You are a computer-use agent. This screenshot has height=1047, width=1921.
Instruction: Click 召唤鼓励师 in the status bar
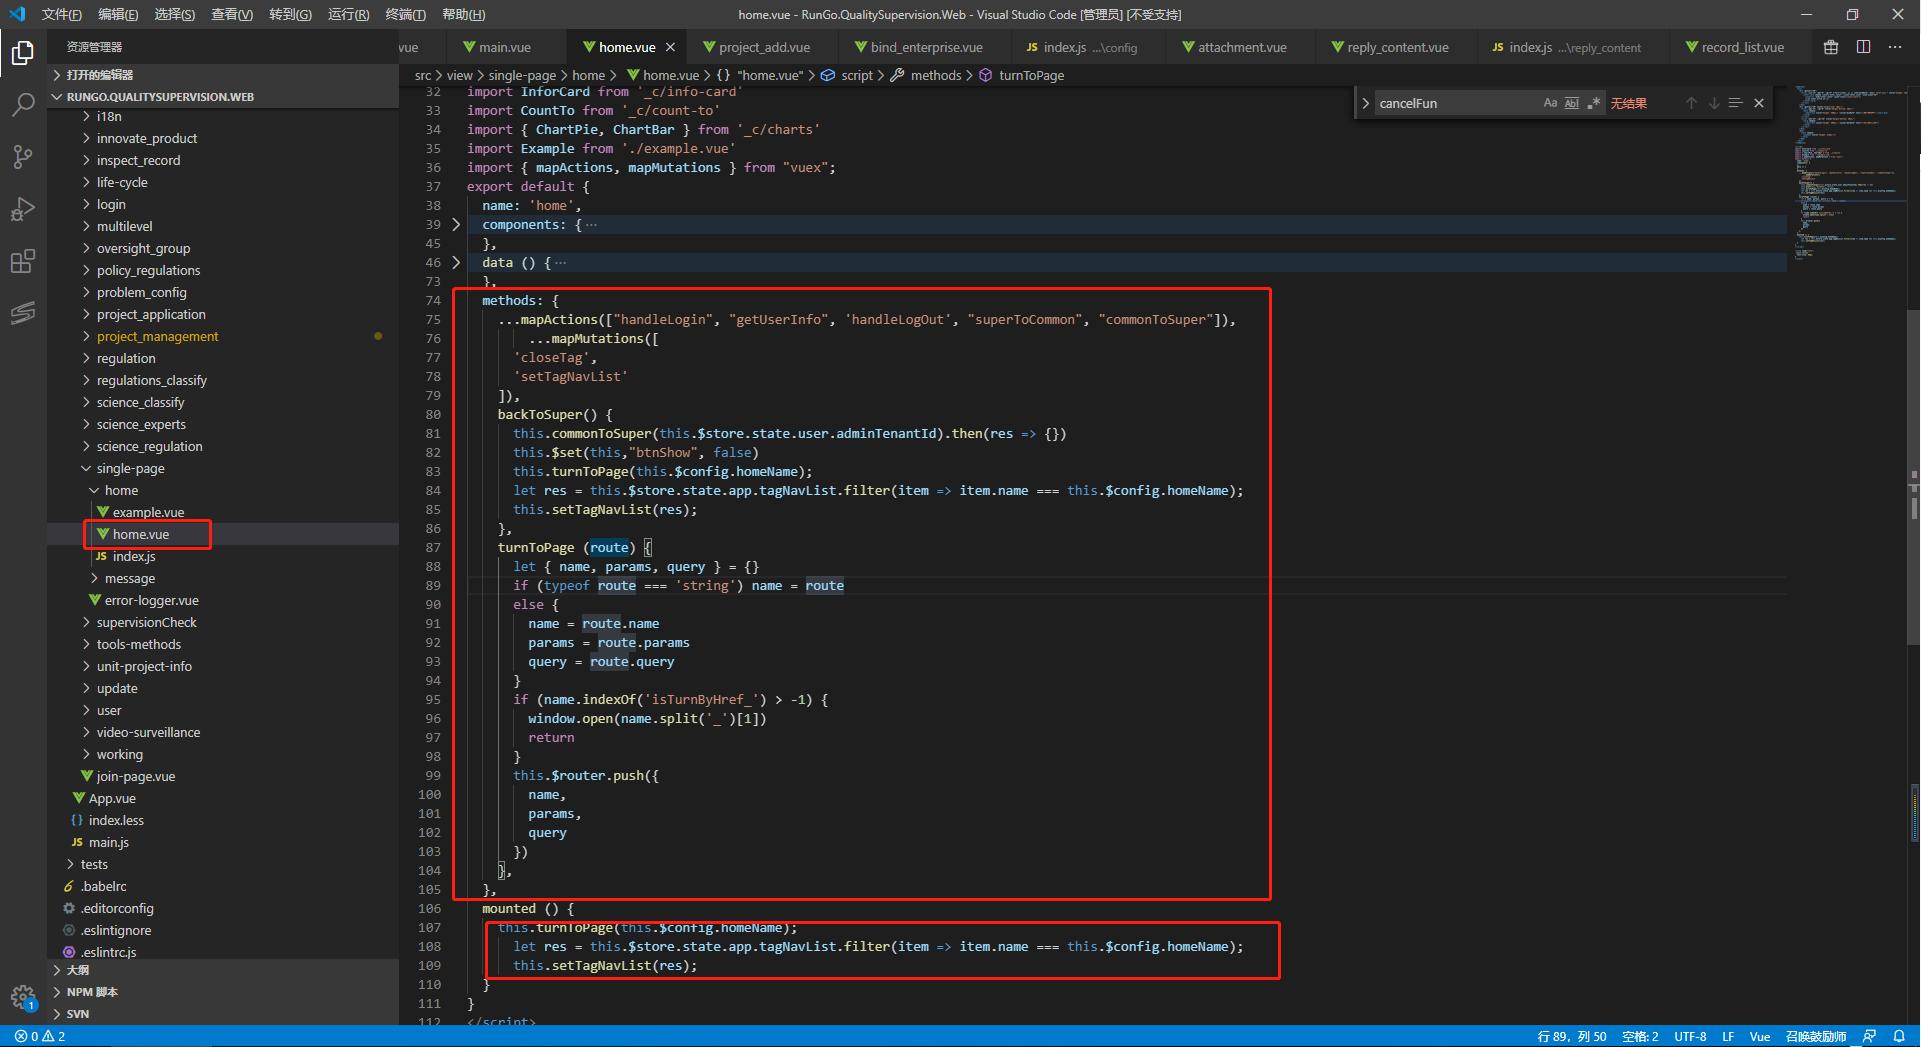coord(1815,1036)
